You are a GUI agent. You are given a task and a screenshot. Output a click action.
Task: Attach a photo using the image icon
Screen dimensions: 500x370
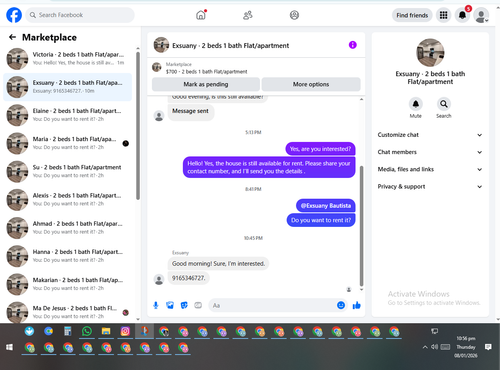[x=170, y=305]
